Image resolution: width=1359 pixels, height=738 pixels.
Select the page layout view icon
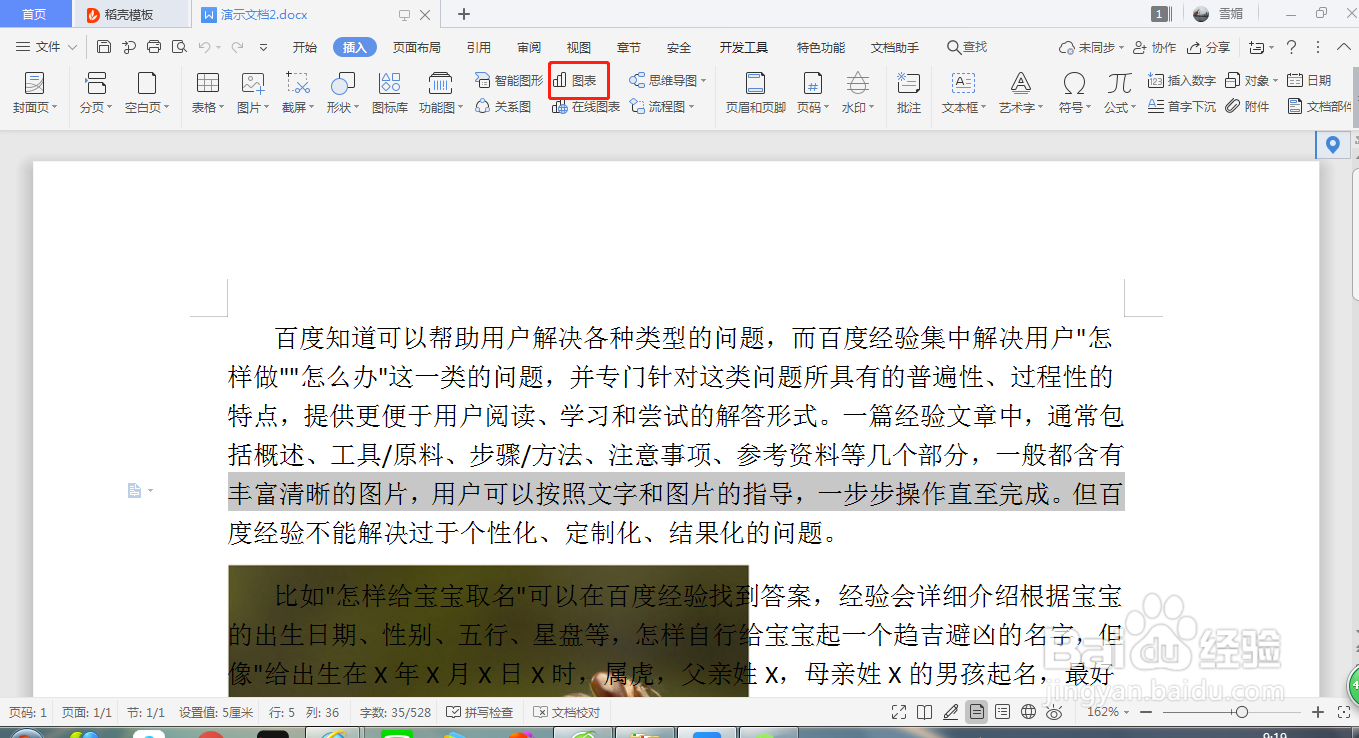[x=977, y=712]
